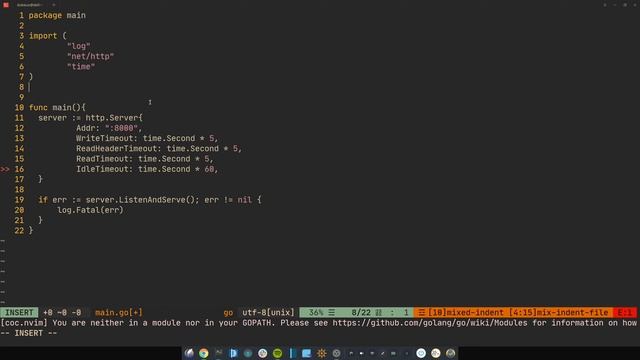Click the 36% position indicator in status line
Image resolution: width=640 pixels, height=360 pixels.
(x=316, y=313)
